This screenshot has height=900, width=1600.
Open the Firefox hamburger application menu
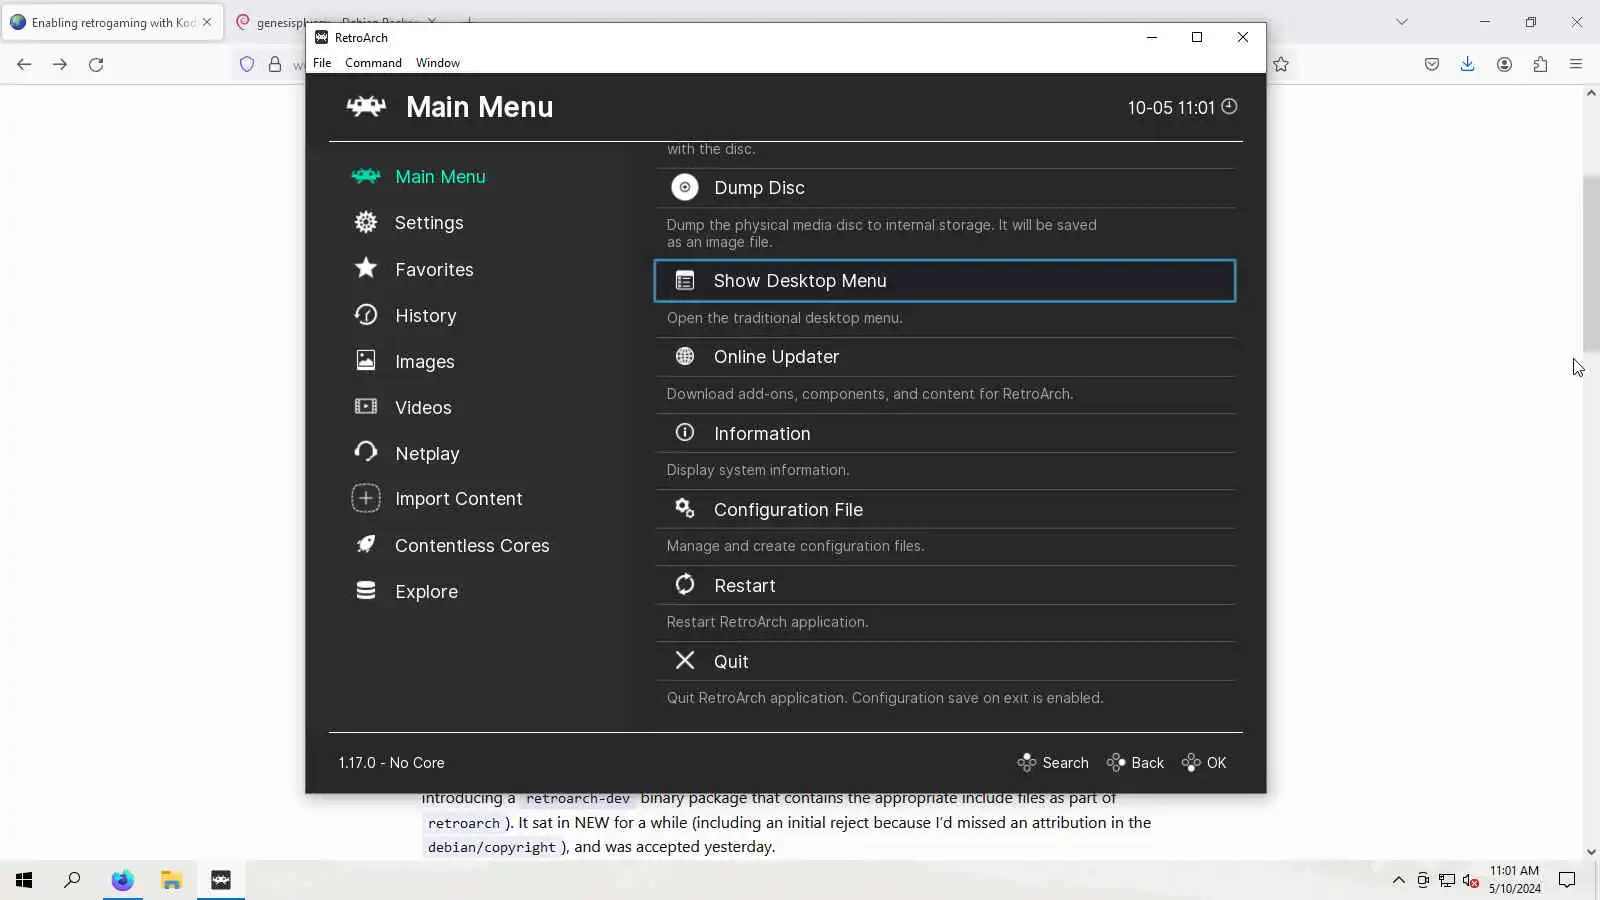pos(1576,64)
